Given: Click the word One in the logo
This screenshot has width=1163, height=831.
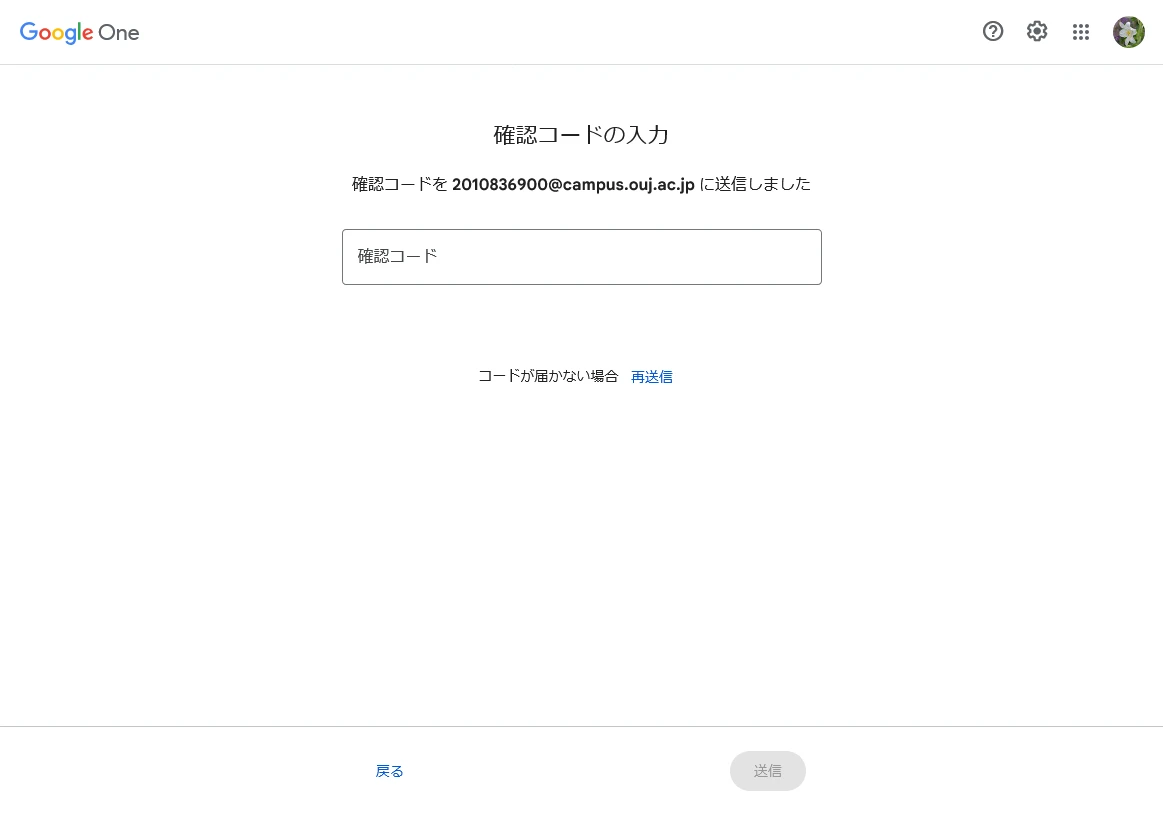Looking at the screenshot, I should click(119, 33).
